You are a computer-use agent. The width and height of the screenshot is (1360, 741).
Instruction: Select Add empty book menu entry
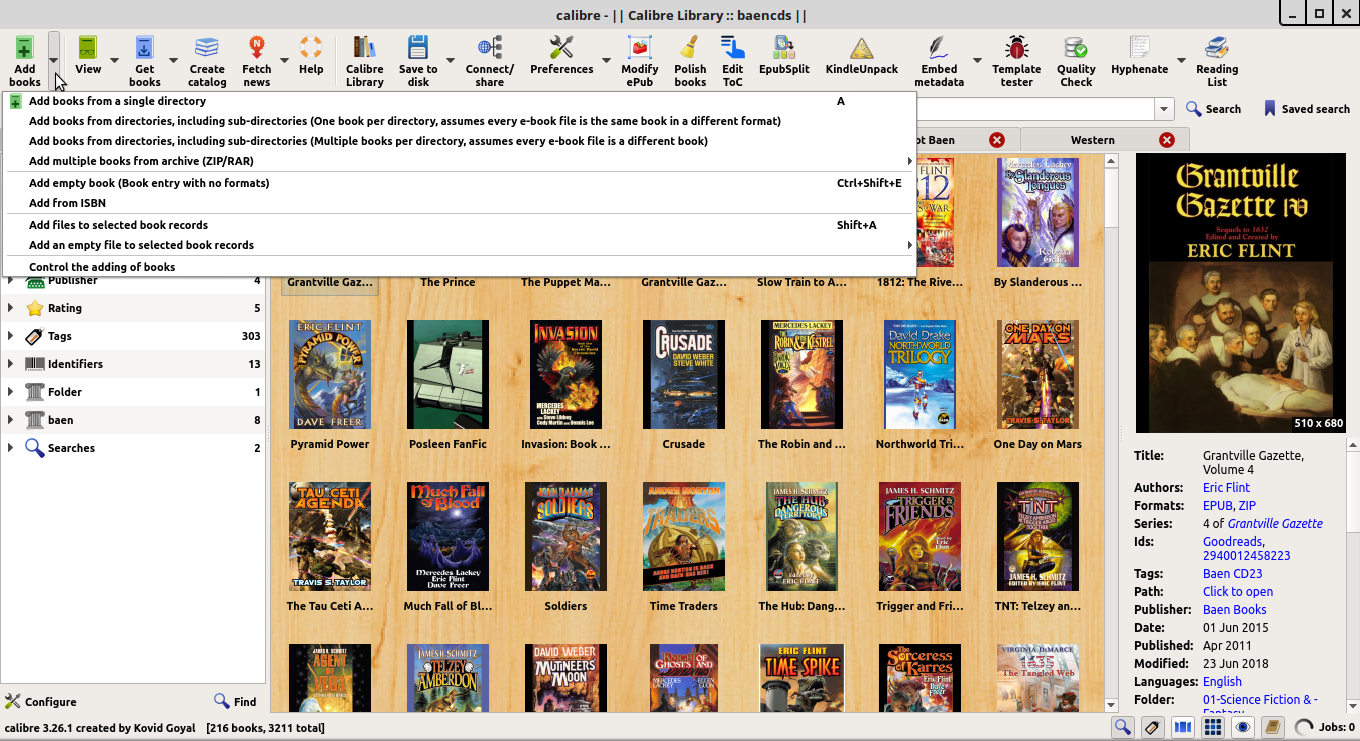pos(460,183)
